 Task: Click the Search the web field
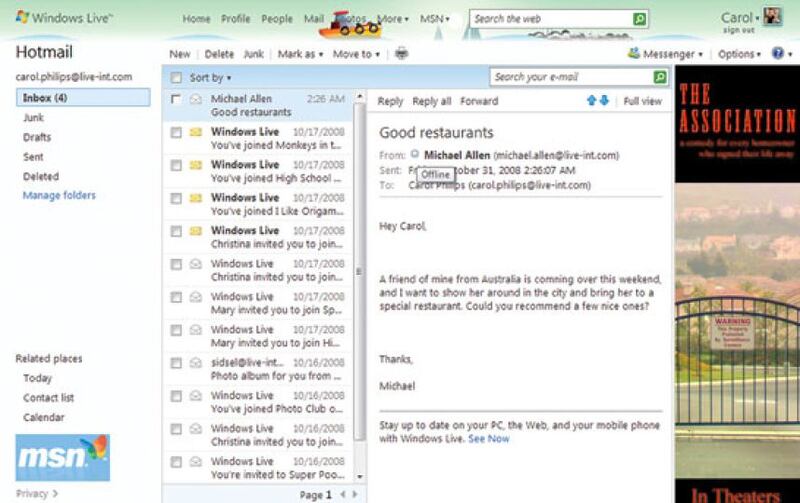[x=552, y=19]
